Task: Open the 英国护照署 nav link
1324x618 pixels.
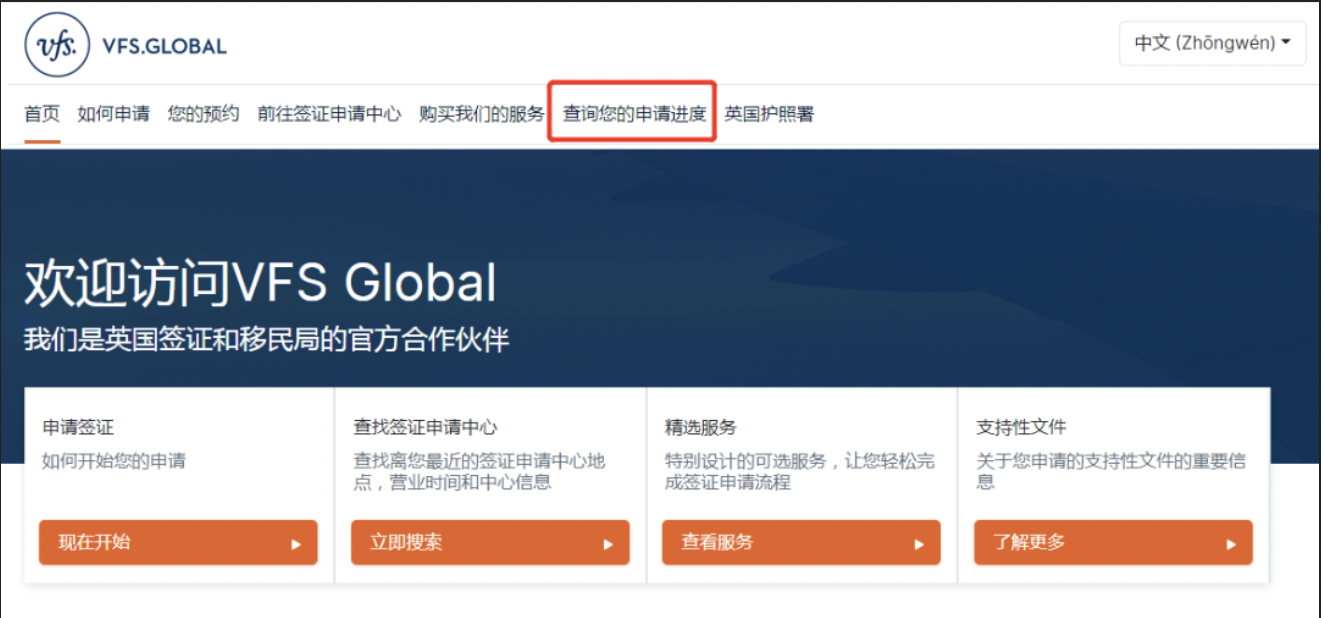Action: click(769, 114)
